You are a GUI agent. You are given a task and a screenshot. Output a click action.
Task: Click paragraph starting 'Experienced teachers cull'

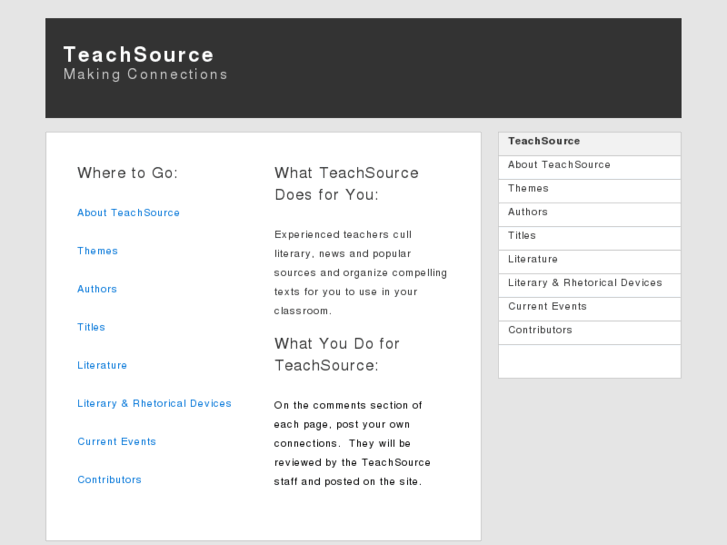360,273
